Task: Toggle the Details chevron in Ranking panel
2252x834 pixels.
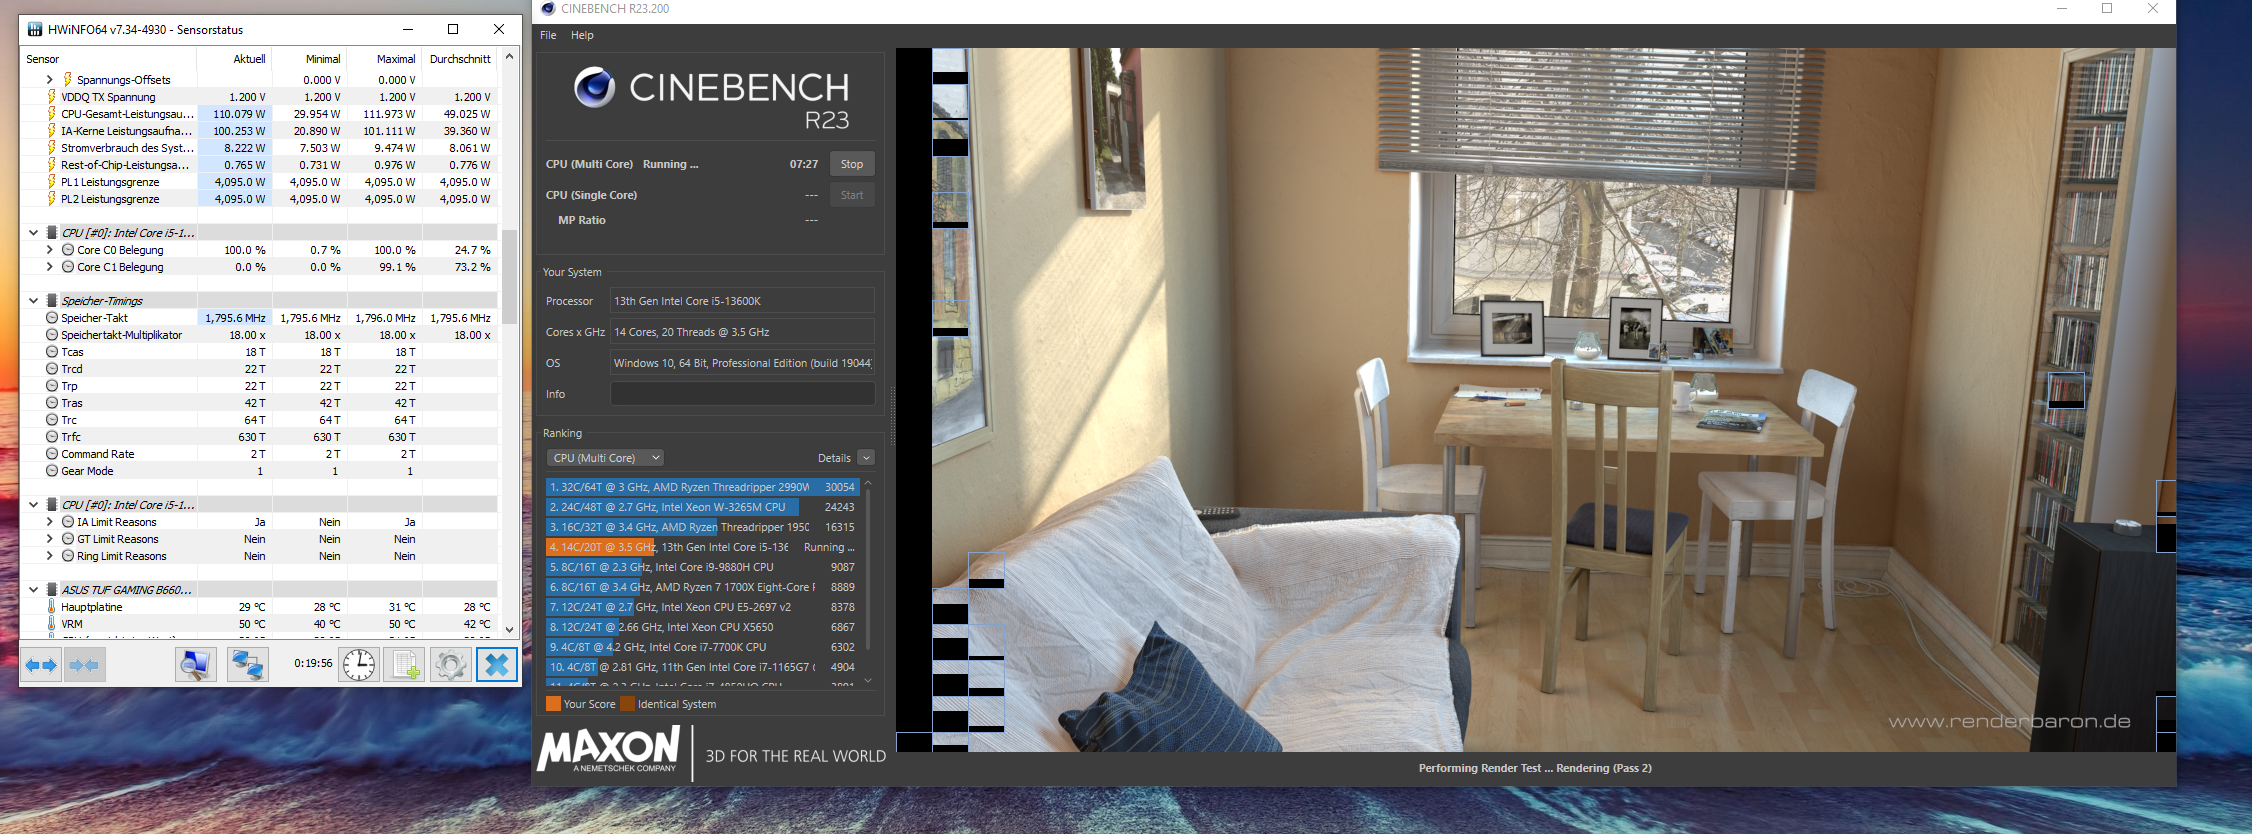Action: click(x=866, y=458)
